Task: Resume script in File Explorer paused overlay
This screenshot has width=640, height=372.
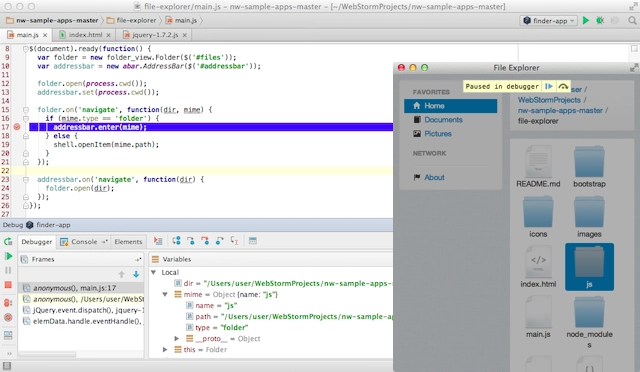Action: coord(549,86)
